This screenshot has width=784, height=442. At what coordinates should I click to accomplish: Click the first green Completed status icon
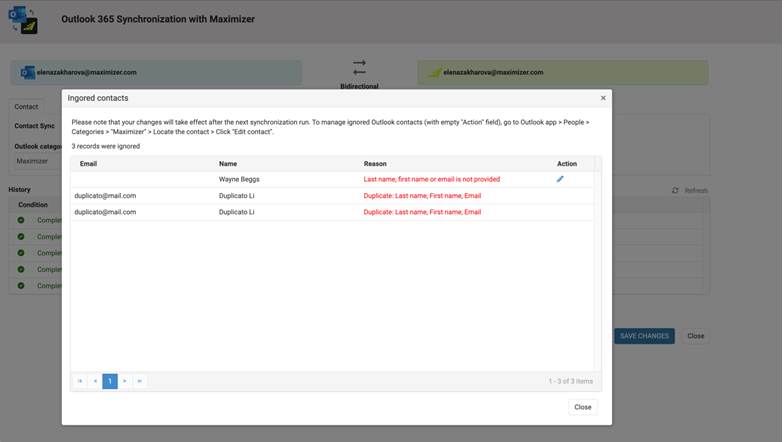click(x=21, y=220)
